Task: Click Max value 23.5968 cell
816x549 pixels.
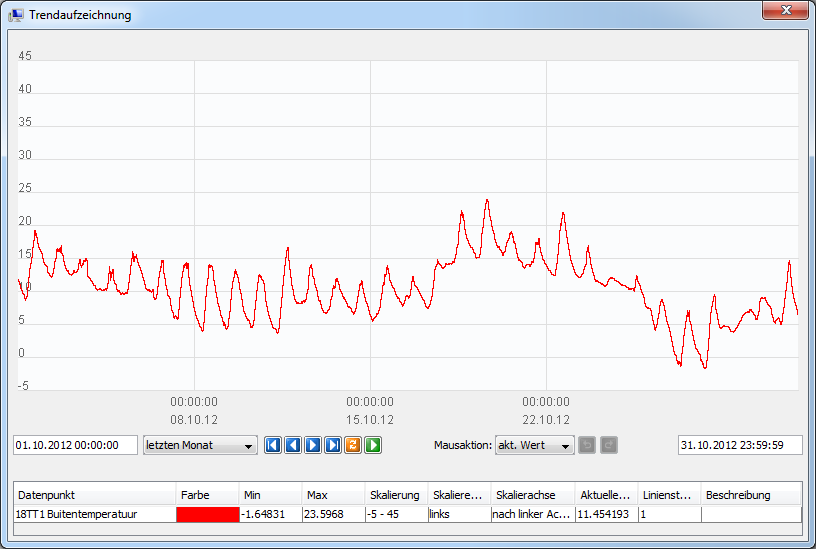Action: (334, 514)
